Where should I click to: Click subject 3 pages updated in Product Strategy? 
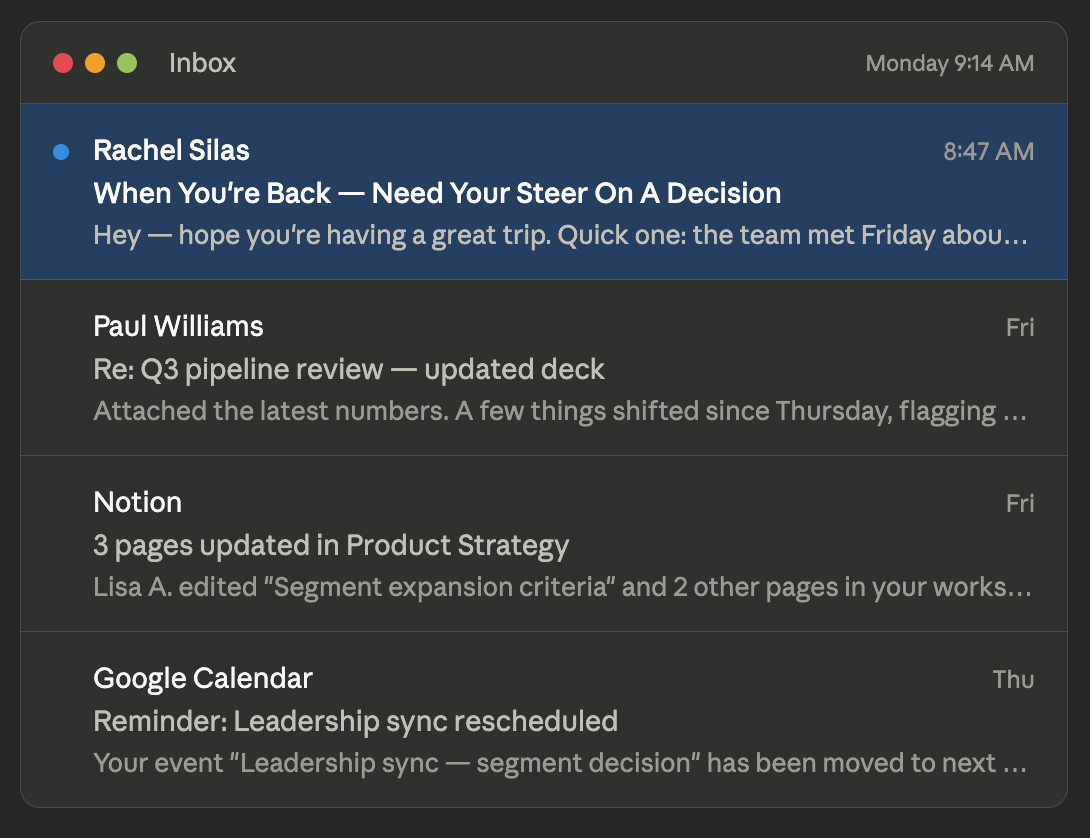(x=330, y=545)
